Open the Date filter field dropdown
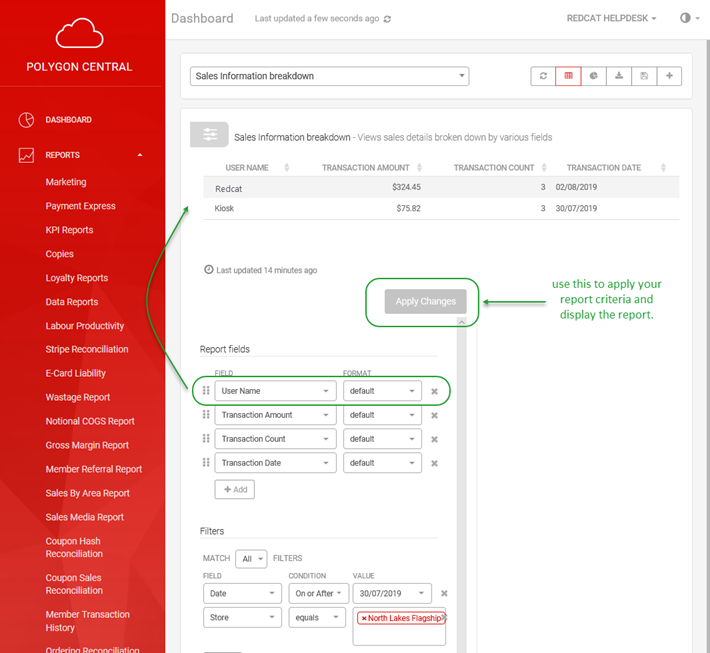The width and height of the screenshot is (710, 653). point(242,593)
